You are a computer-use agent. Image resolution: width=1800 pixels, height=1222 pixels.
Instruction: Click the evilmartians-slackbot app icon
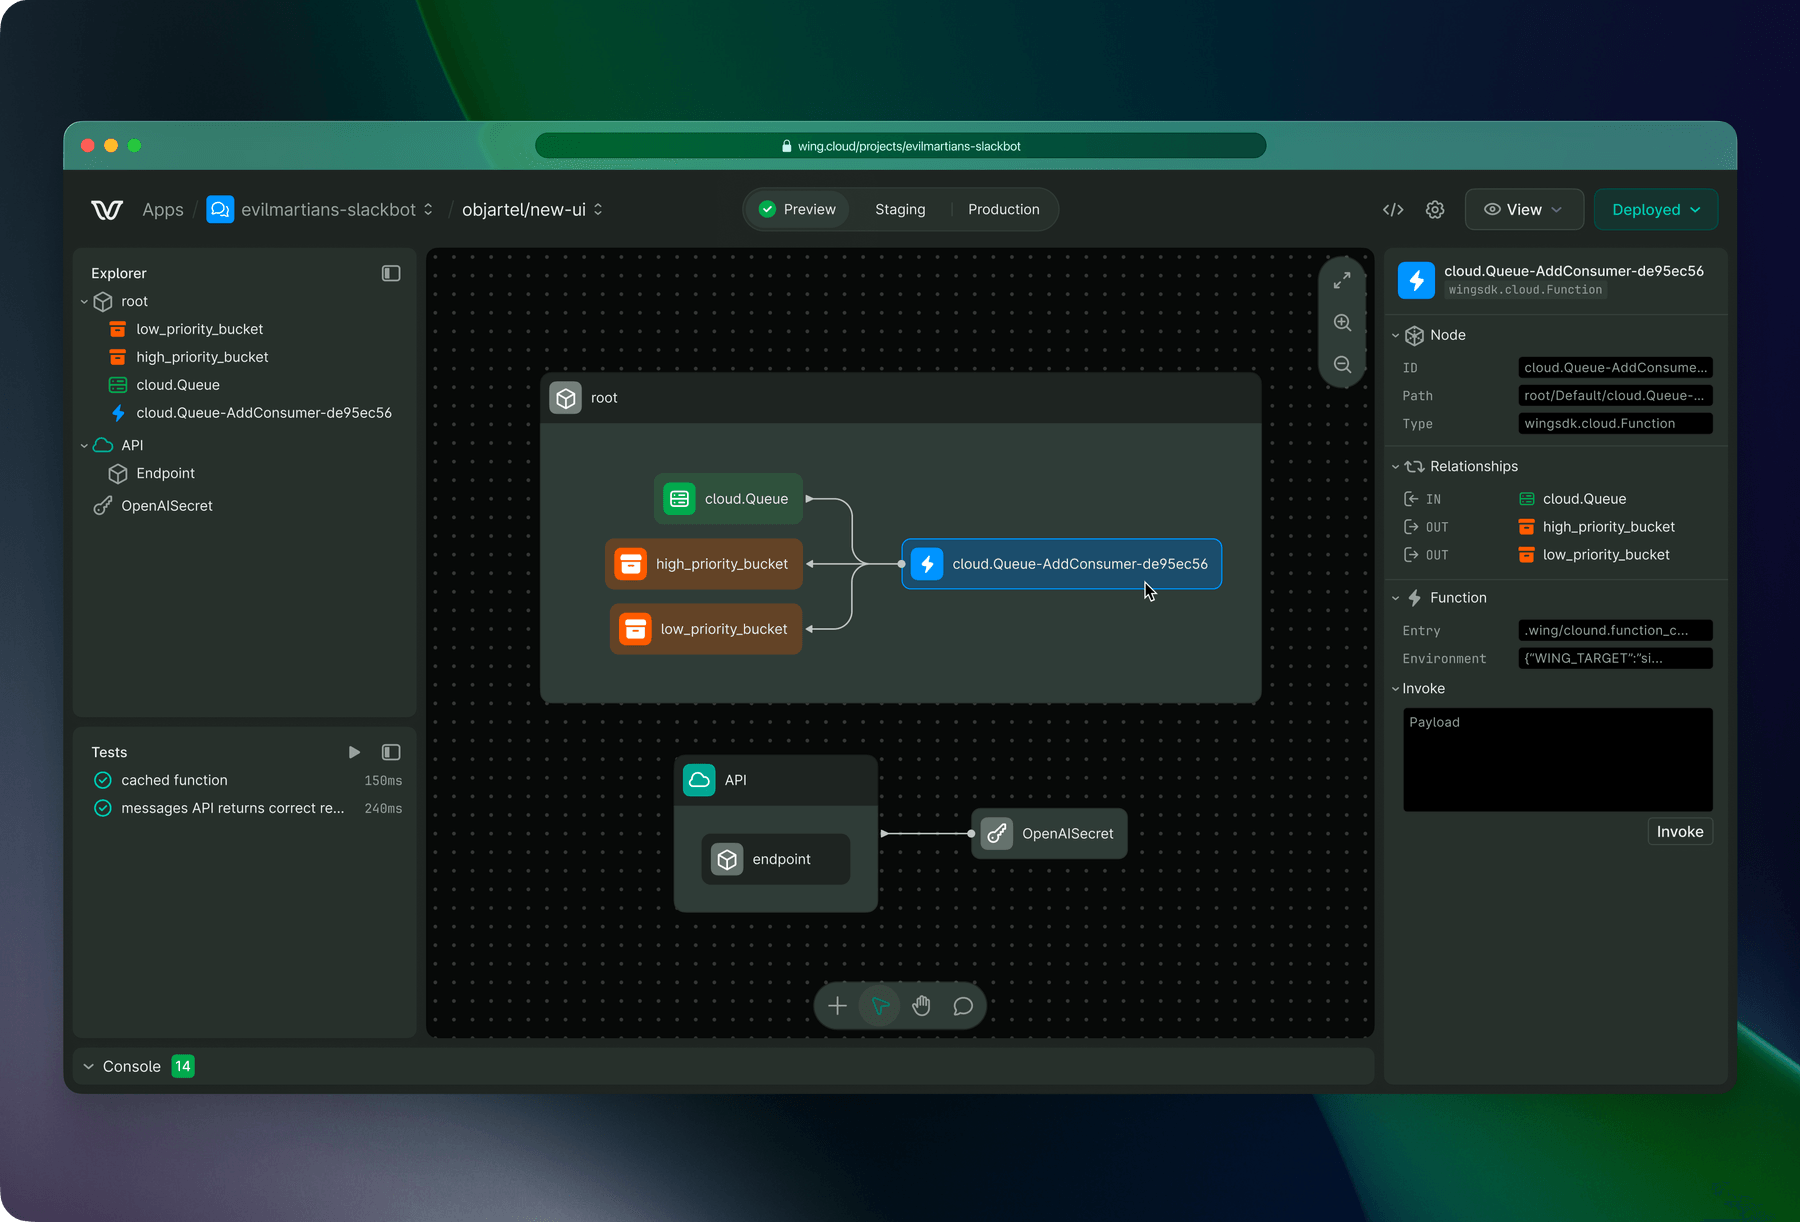pos(220,209)
